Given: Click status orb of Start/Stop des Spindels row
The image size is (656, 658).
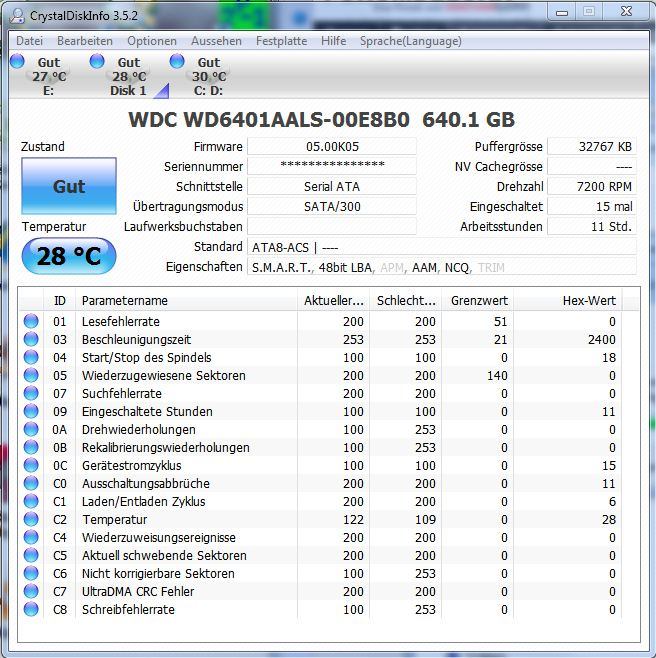Looking at the screenshot, I should tap(31, 357).
